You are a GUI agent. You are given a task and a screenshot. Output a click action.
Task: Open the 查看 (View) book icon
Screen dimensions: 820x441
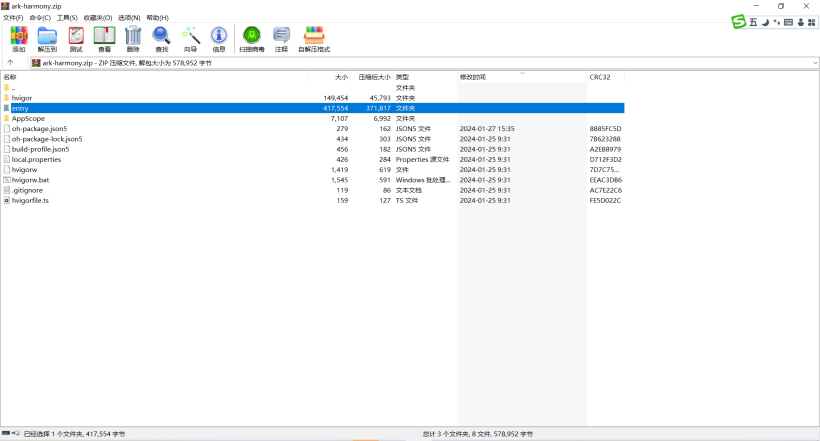tap(104, 38)
